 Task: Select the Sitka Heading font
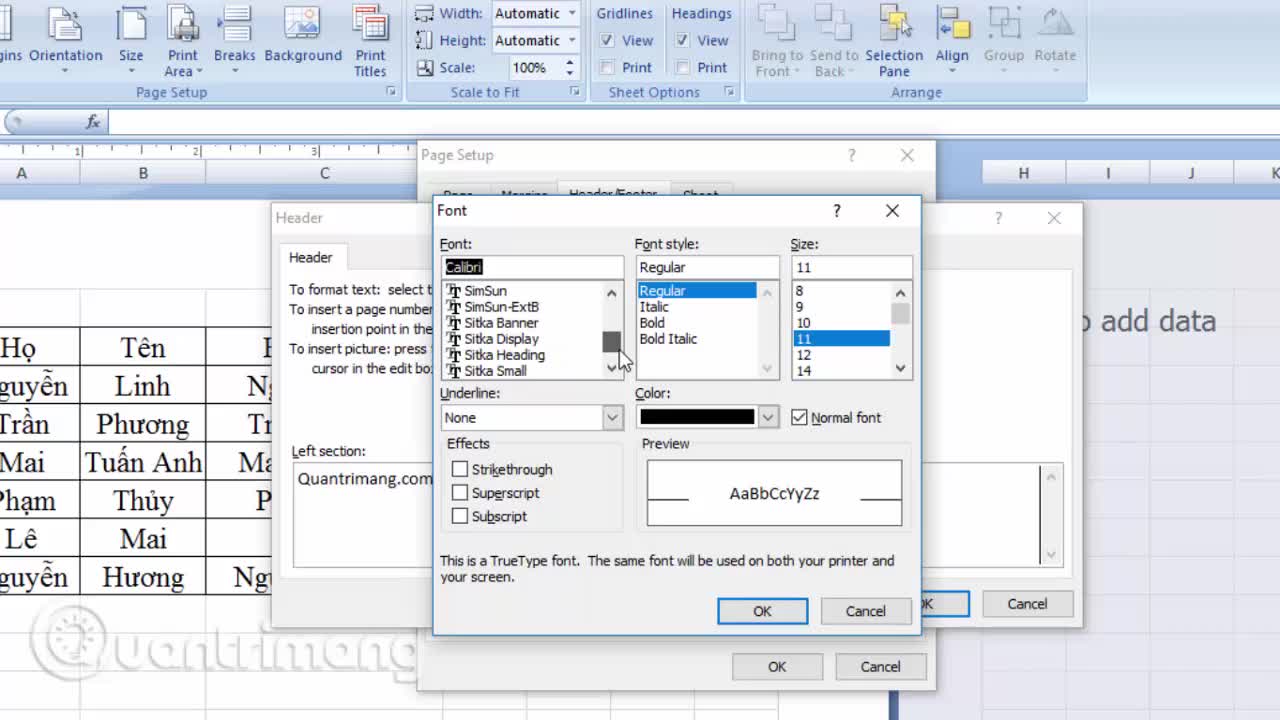[x=504, y=355]
